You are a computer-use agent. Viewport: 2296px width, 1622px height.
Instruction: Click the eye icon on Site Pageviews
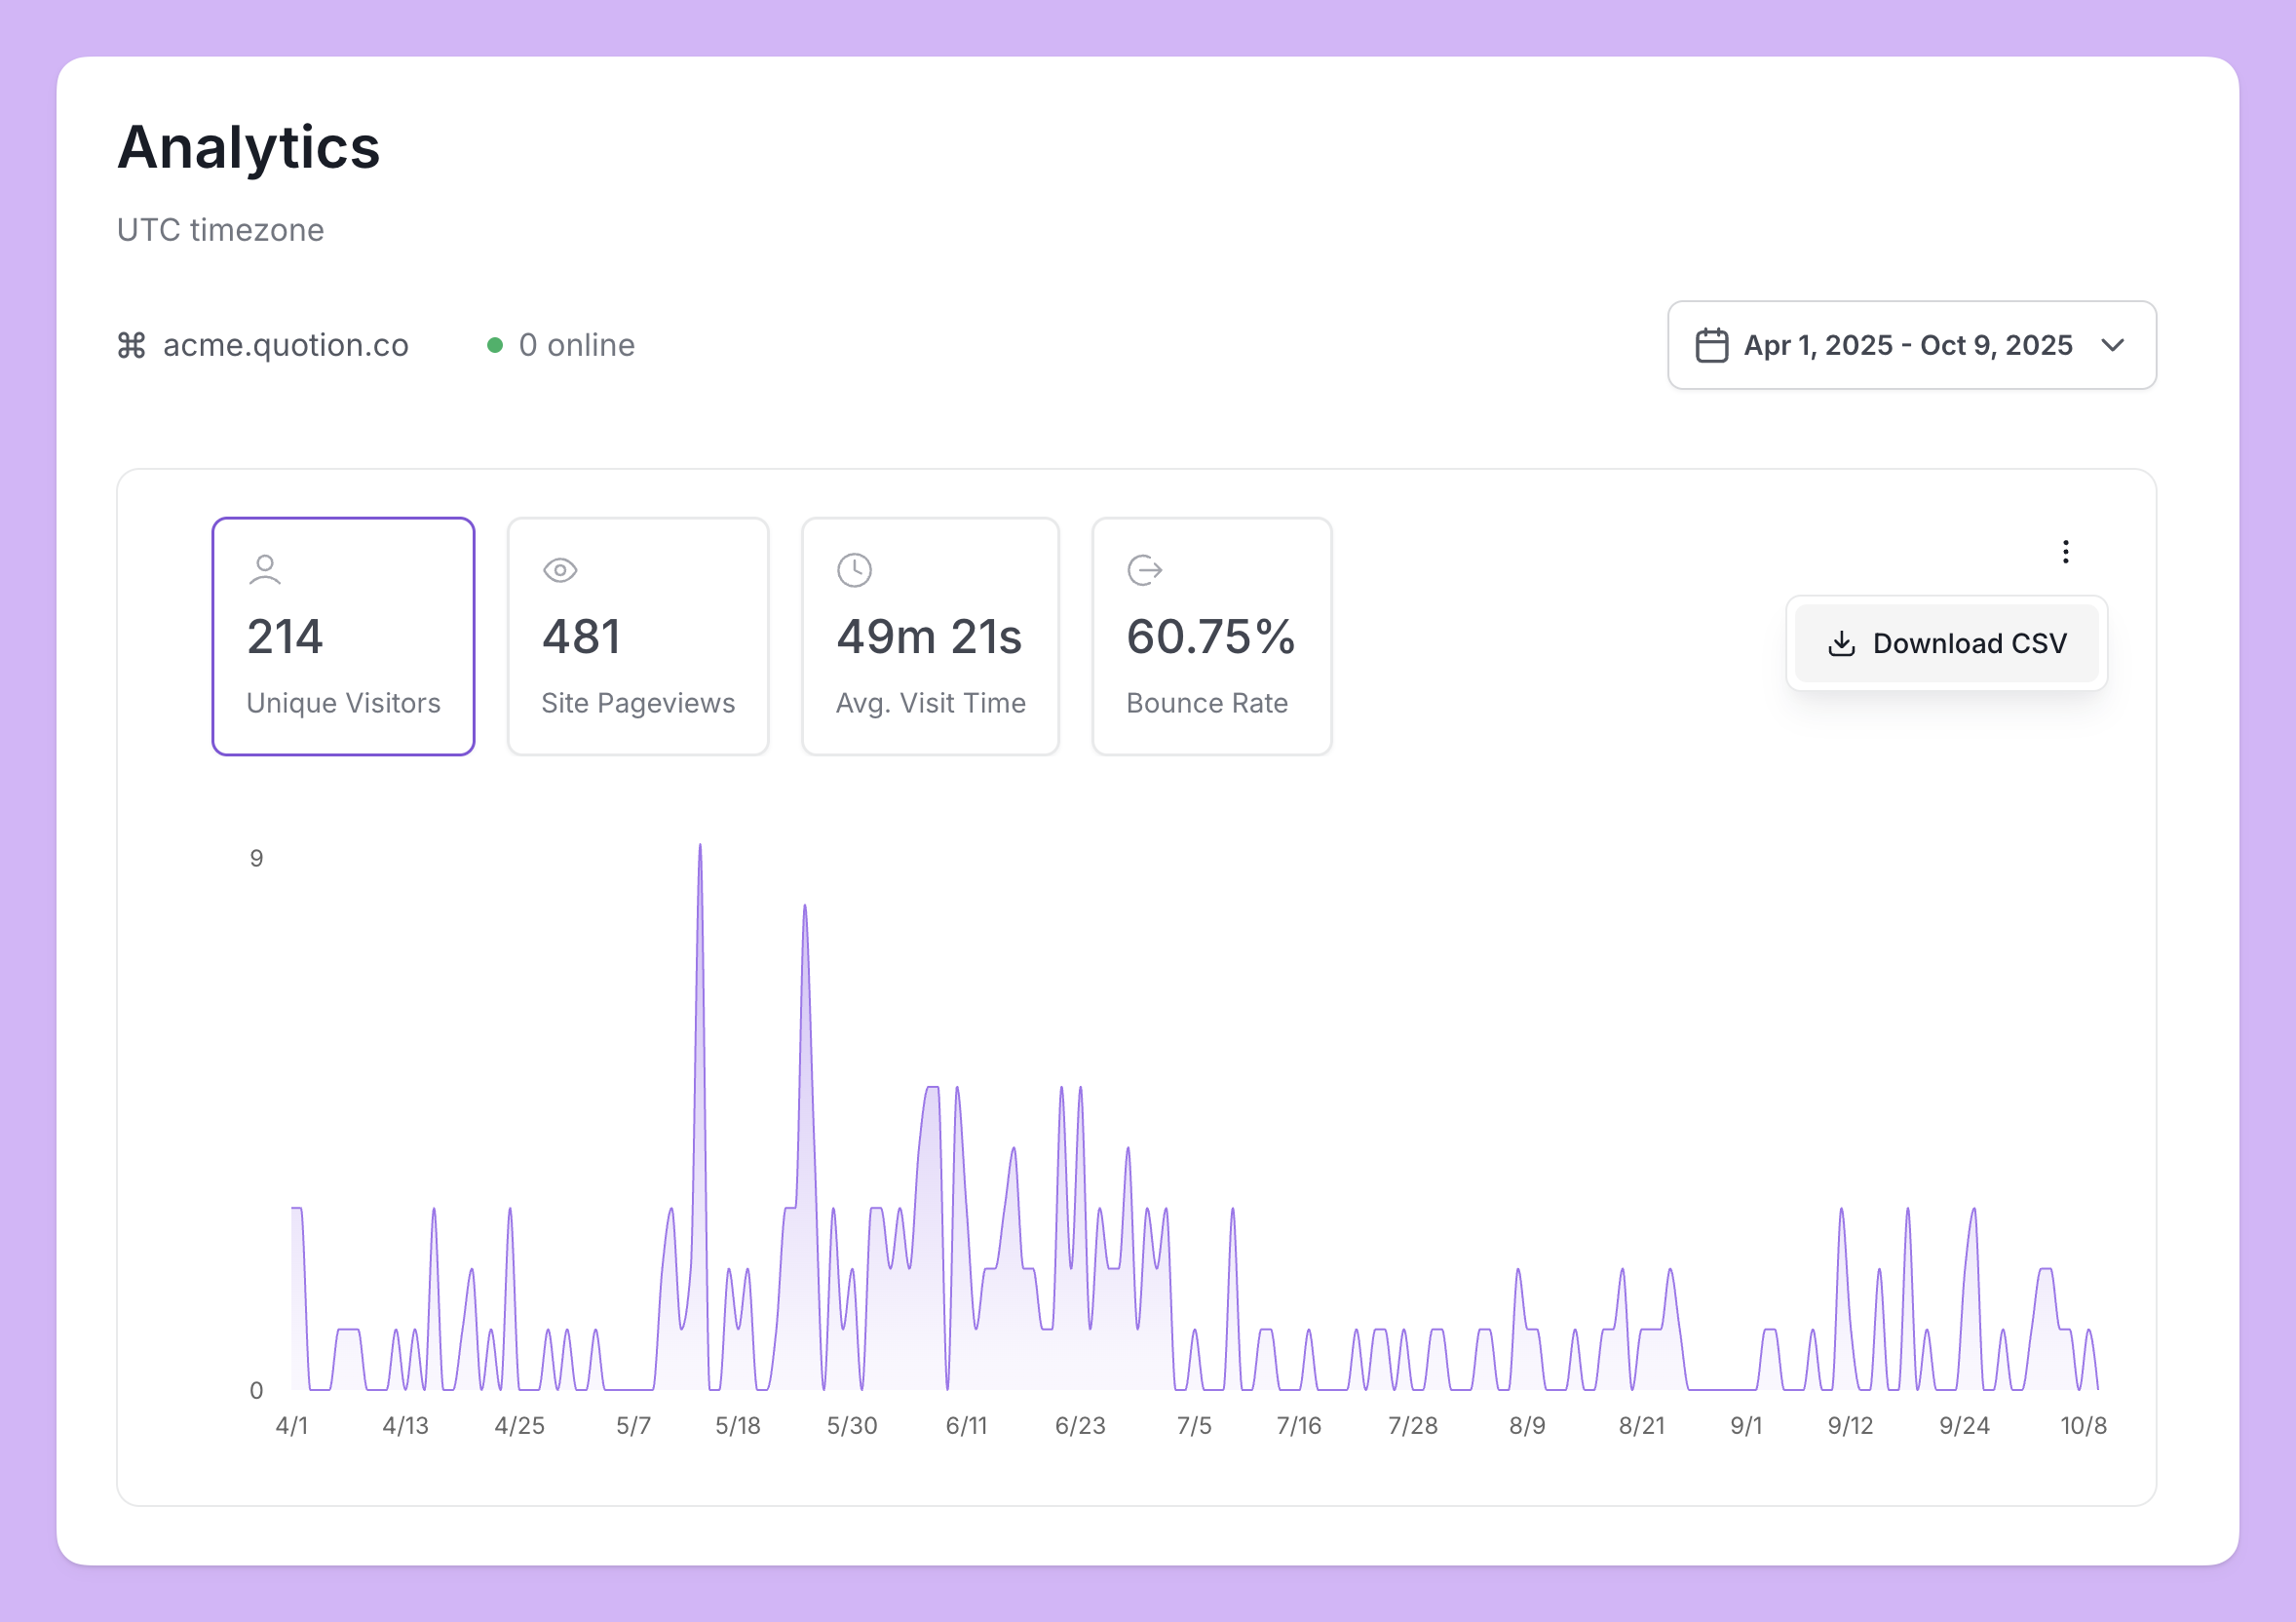(560, 570)
